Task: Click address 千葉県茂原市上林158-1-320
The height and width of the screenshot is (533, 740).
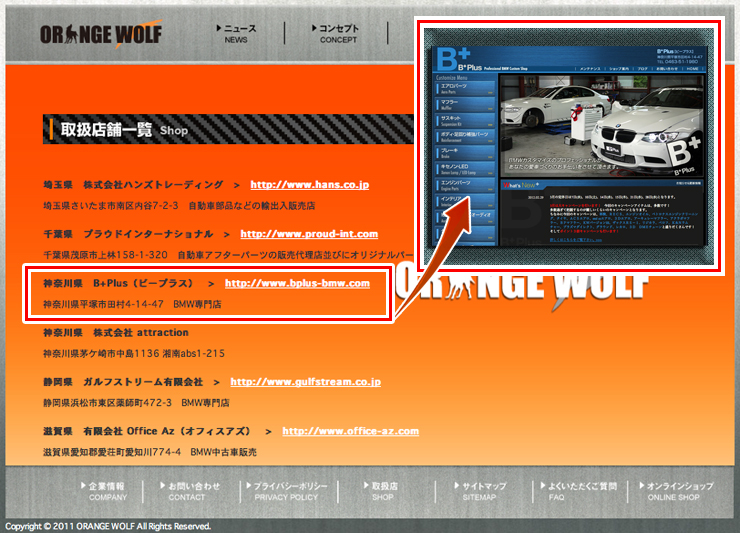Action: click(105, 255)
